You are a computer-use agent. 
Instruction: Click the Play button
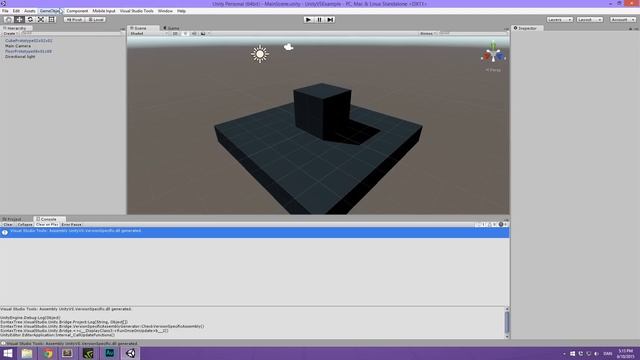(309, 20)
